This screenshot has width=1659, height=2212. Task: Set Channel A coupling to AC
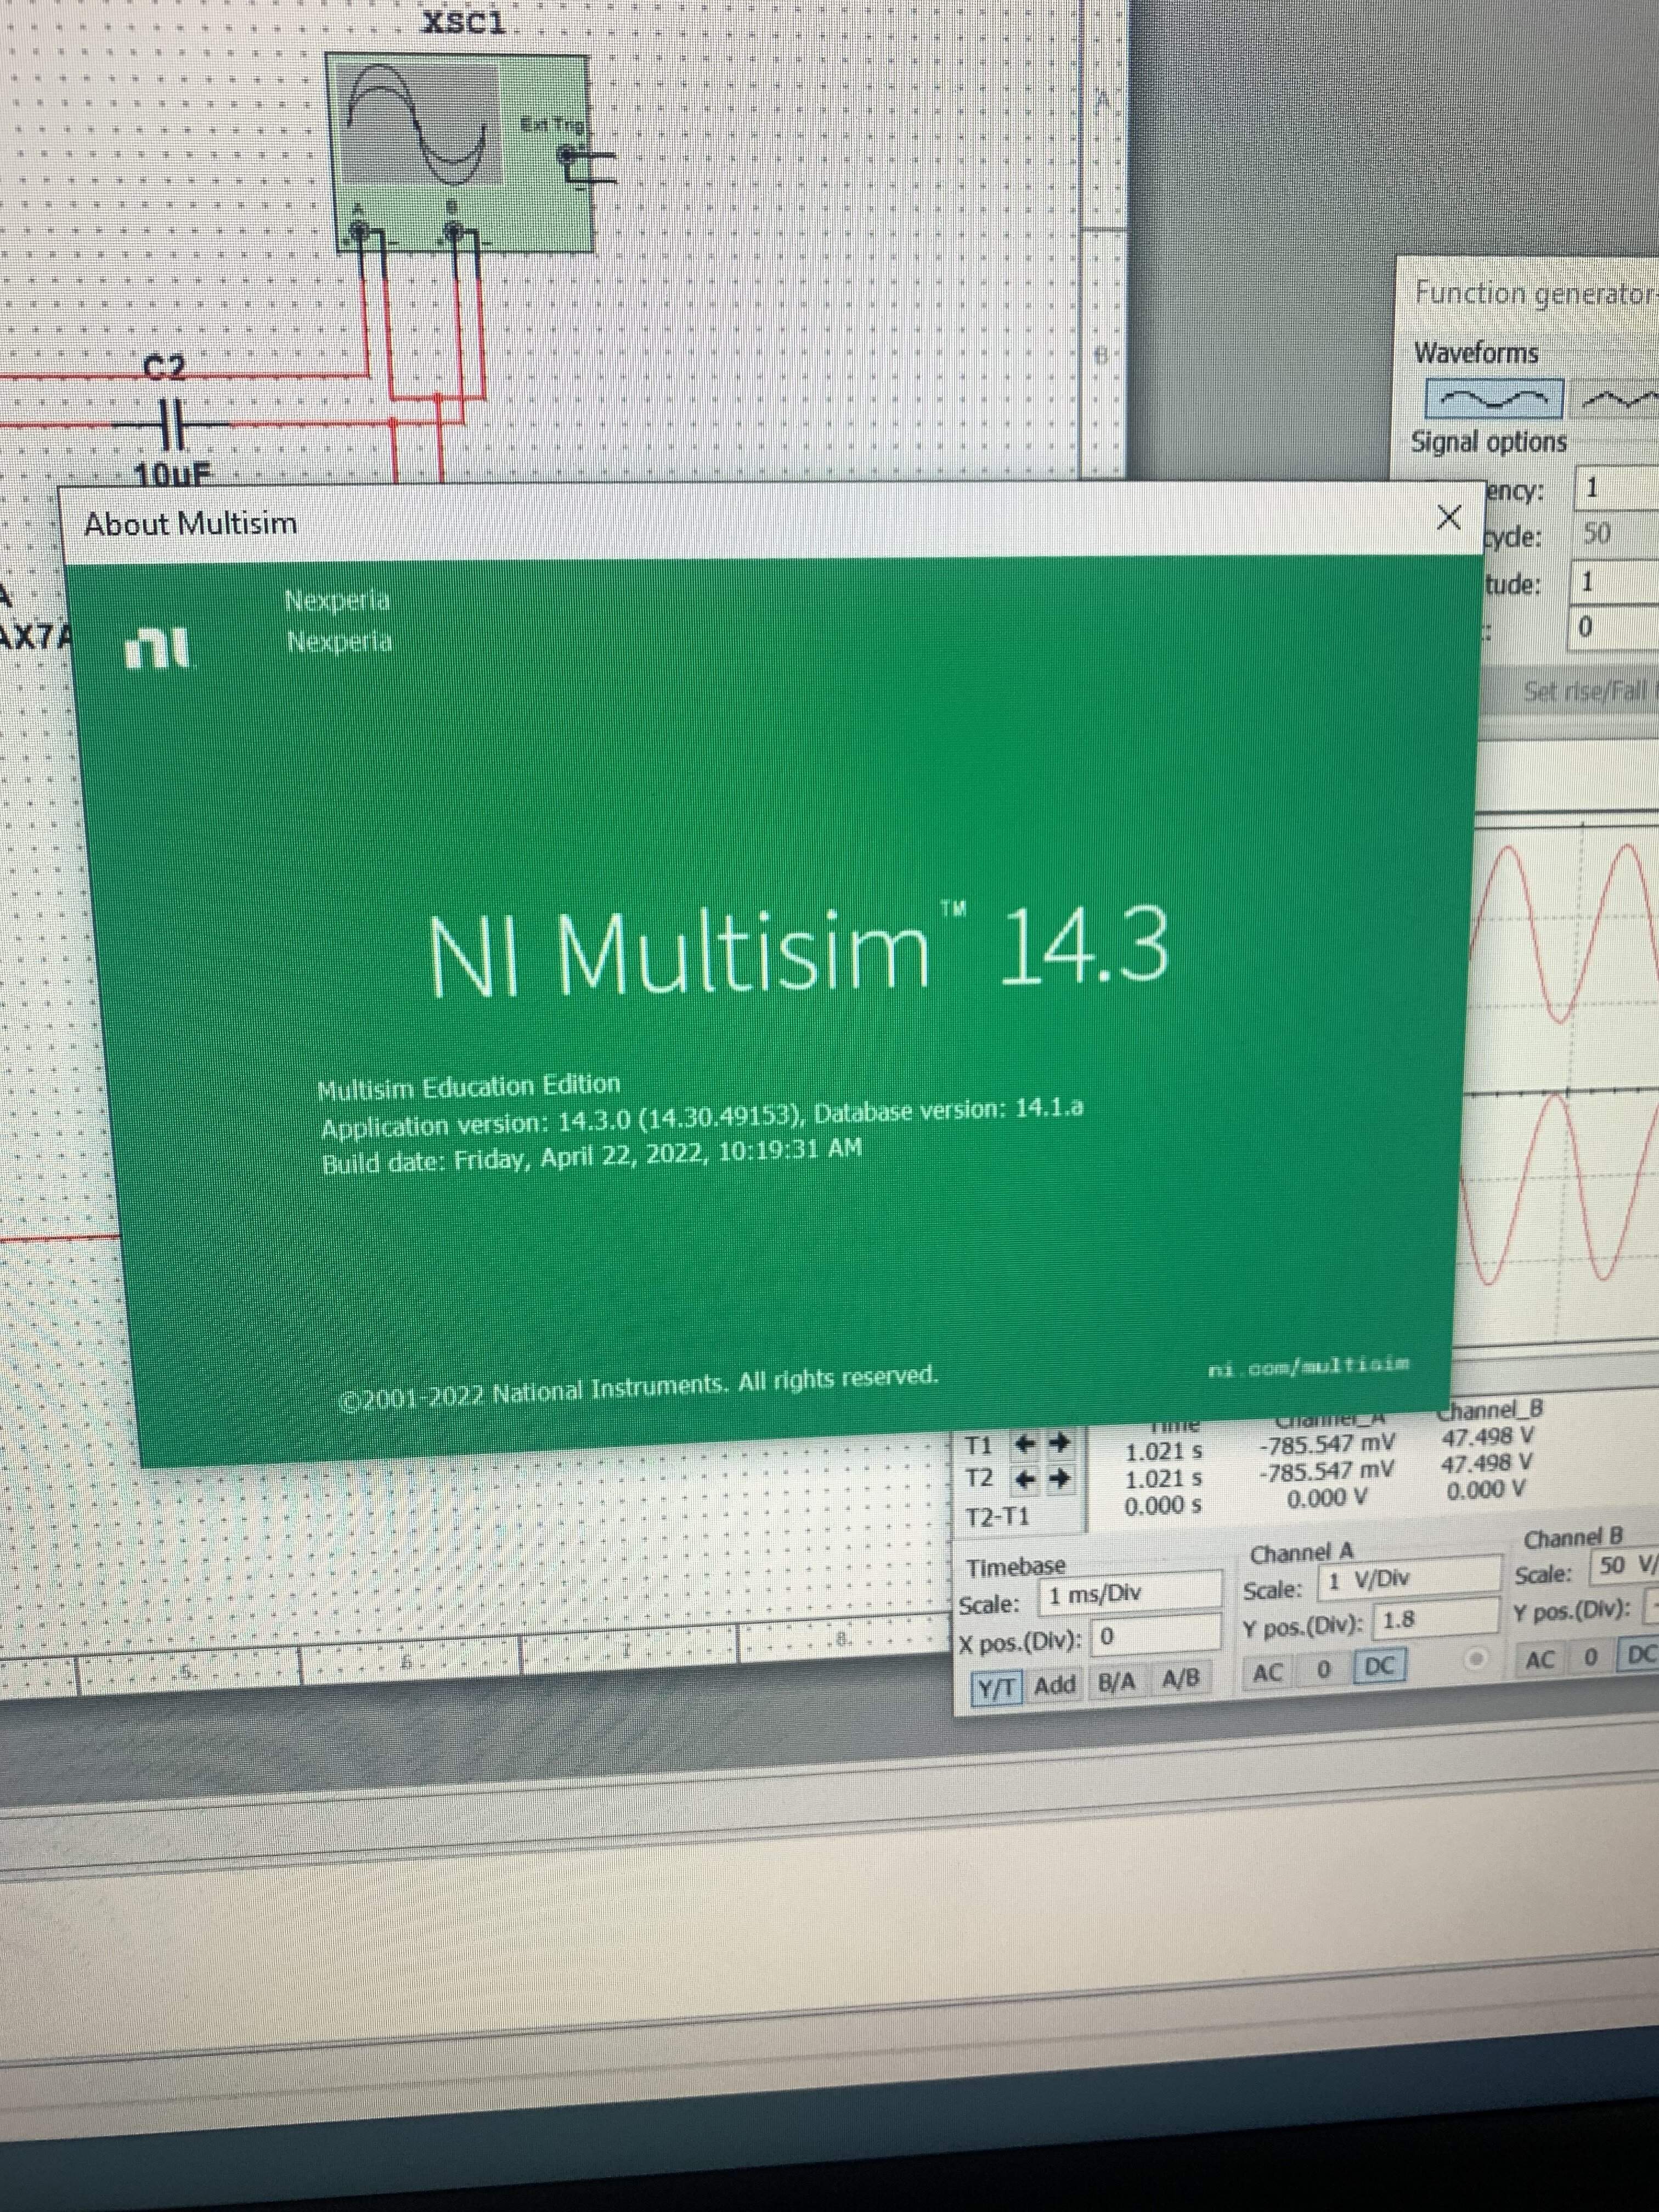pos(1267,1673)
